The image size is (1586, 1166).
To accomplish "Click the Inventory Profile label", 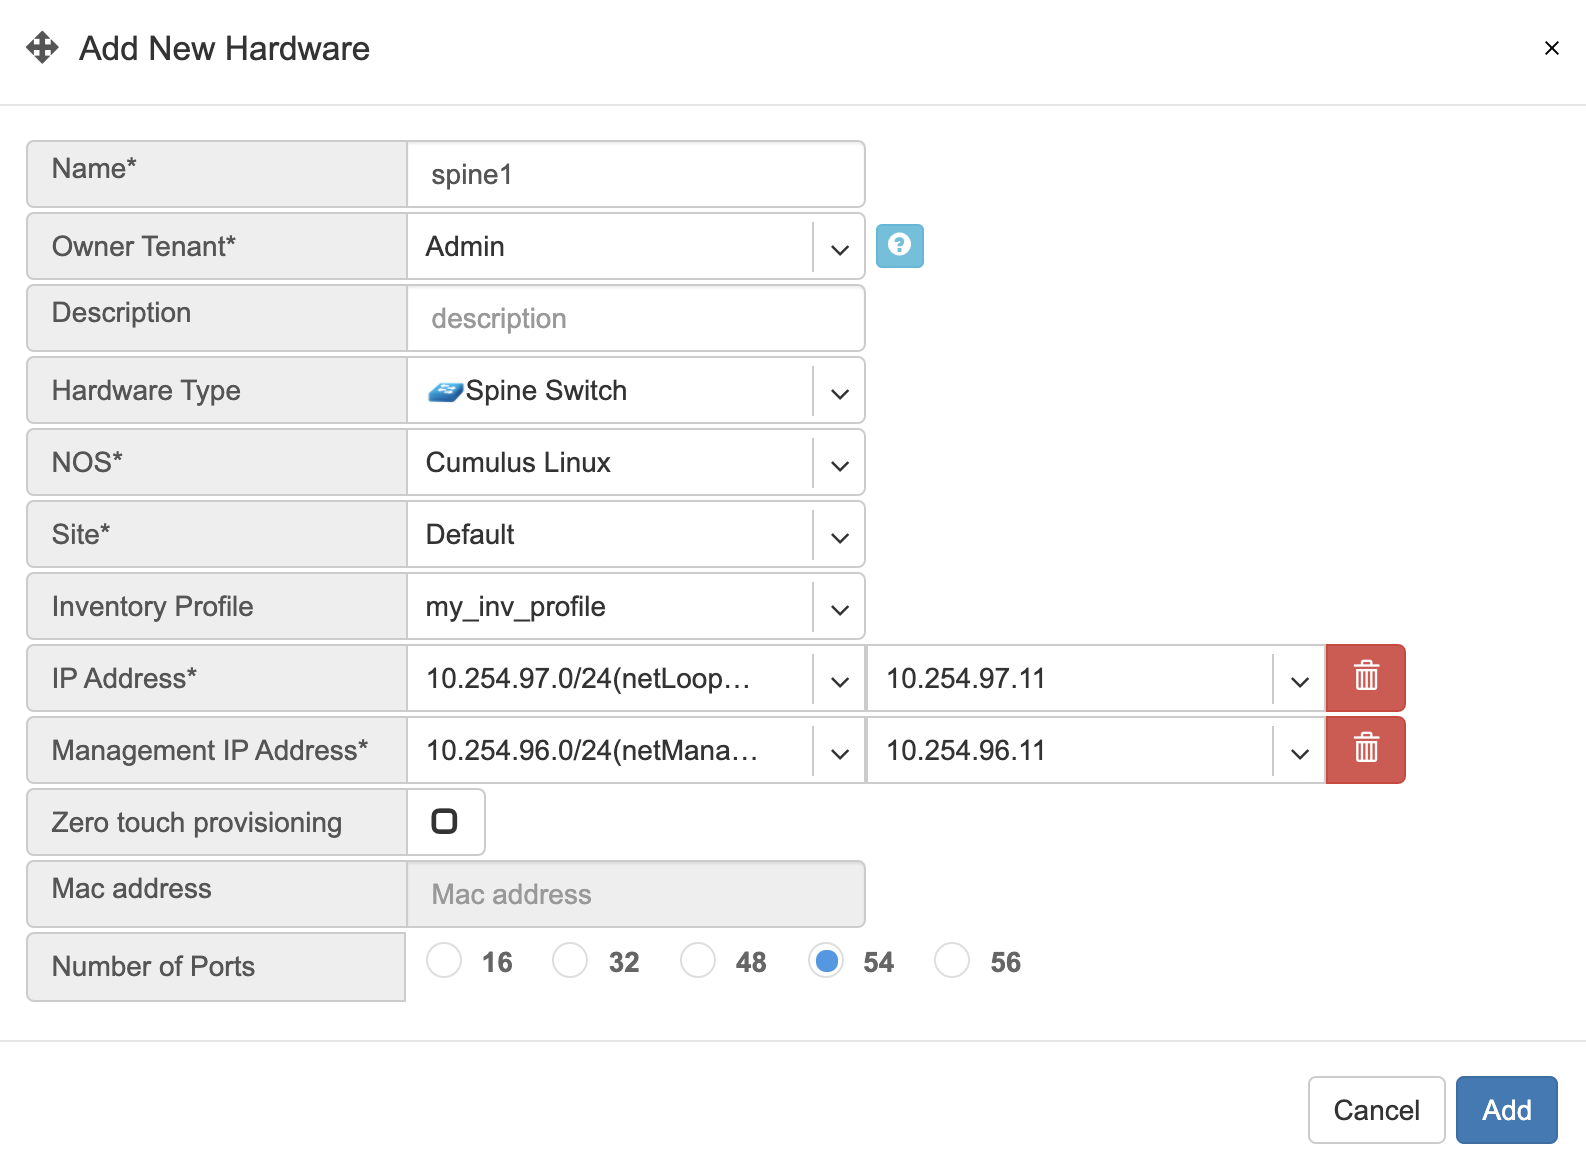I will pyautogui.click(x=152, y=606).
